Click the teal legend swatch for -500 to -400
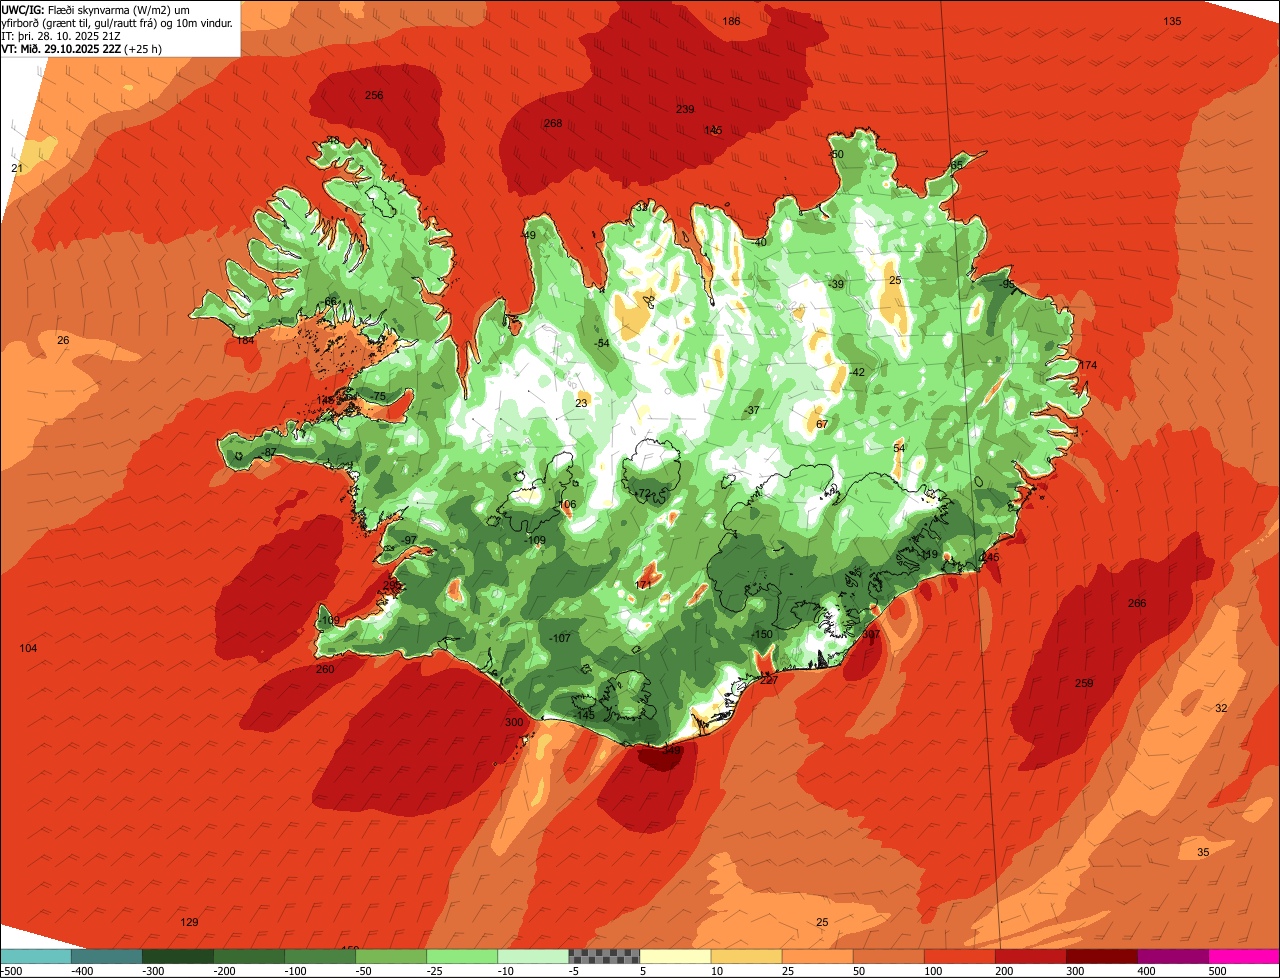Image resolution: width=1280 pixels, height=978 pixels. pyautogui.click(x=36, y=955)
